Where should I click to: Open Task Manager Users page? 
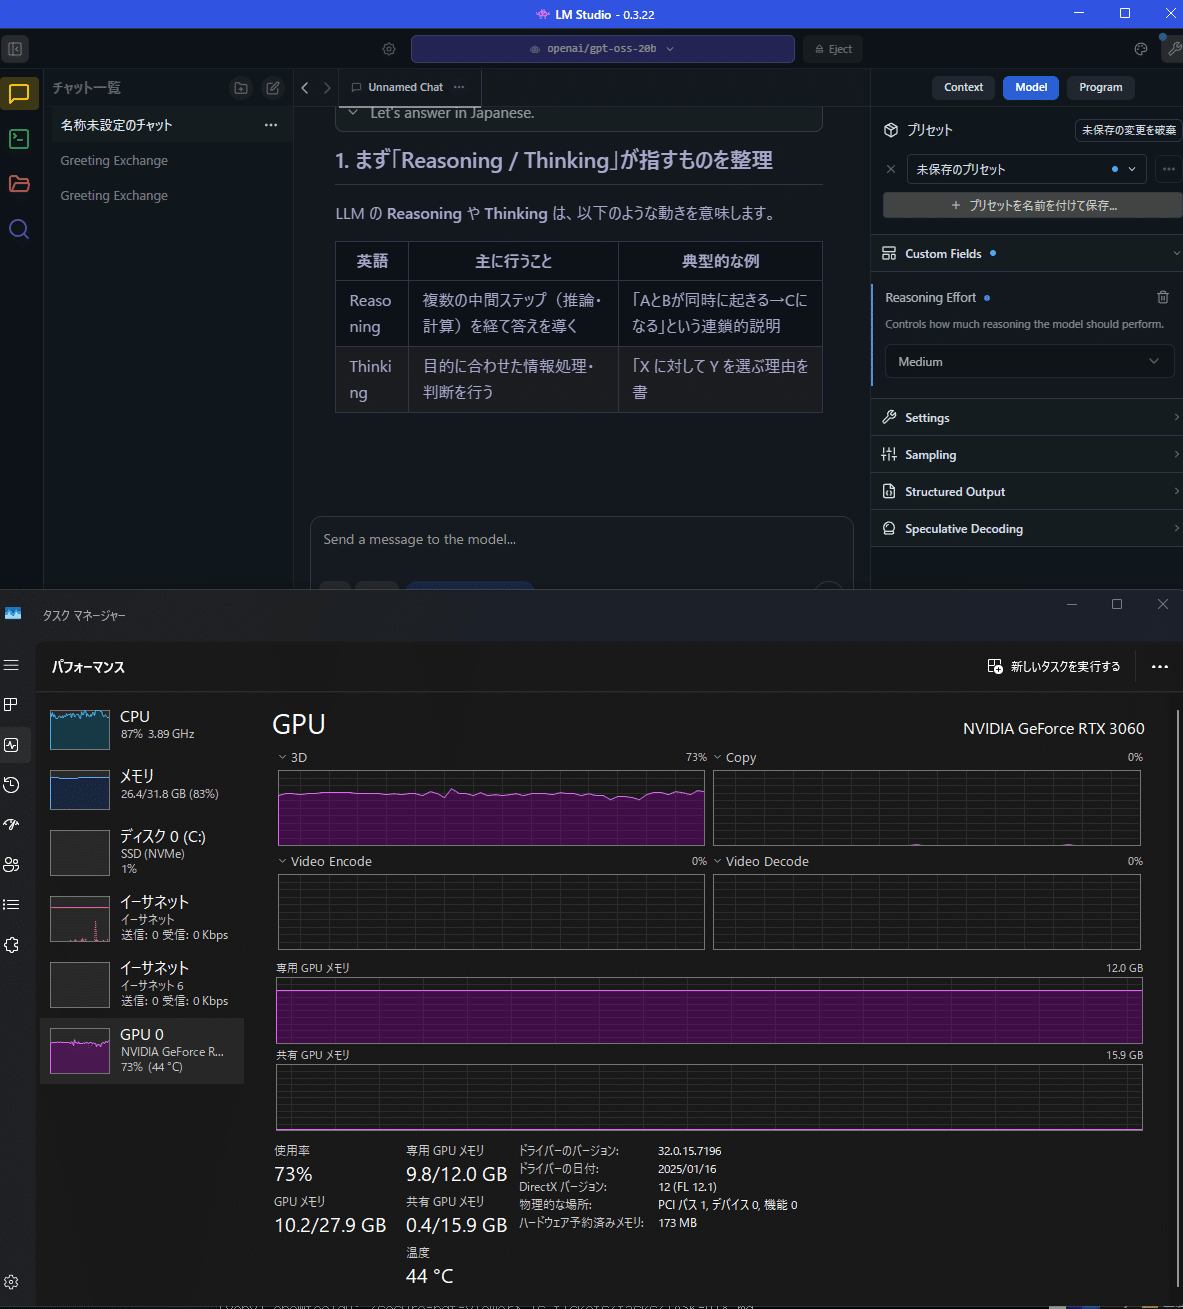(12, 865)
